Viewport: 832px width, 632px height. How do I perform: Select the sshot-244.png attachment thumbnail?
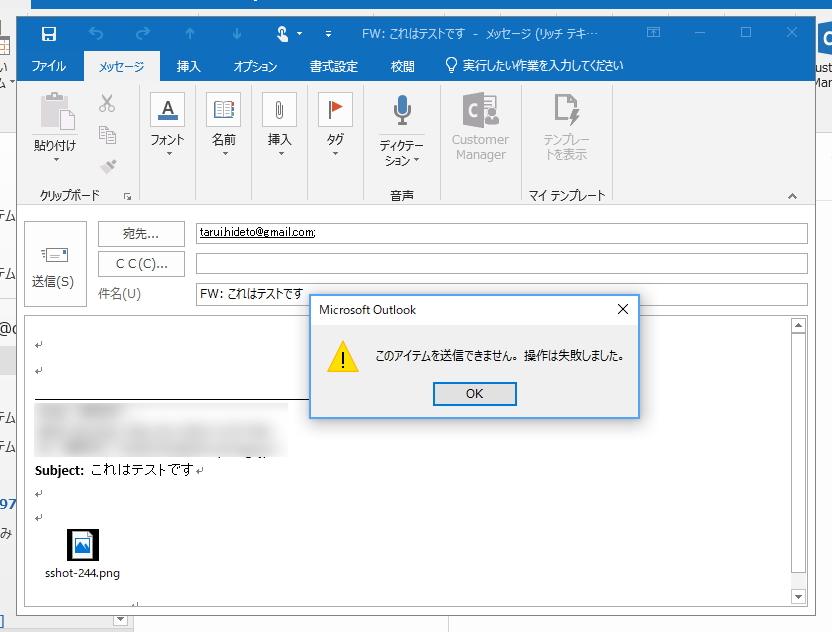click(x=82, y=545)
